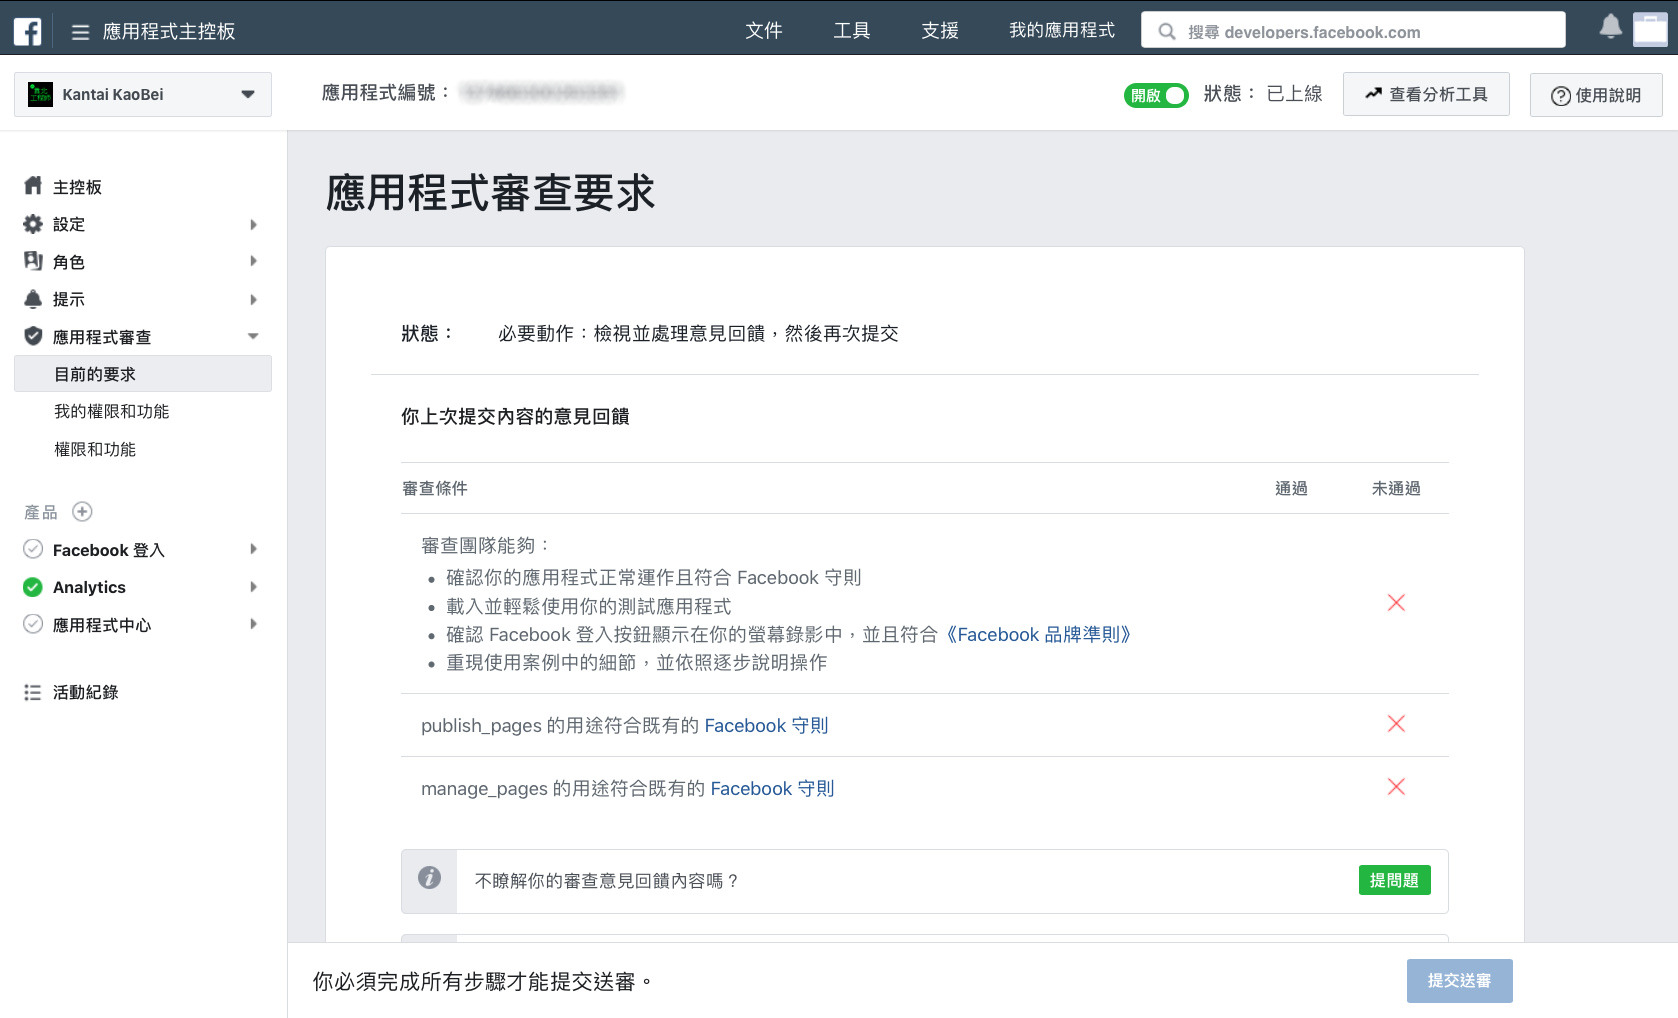Expand the 角色 submenu arrow
The image size is (1678, 1018).
tap(253, 261)
